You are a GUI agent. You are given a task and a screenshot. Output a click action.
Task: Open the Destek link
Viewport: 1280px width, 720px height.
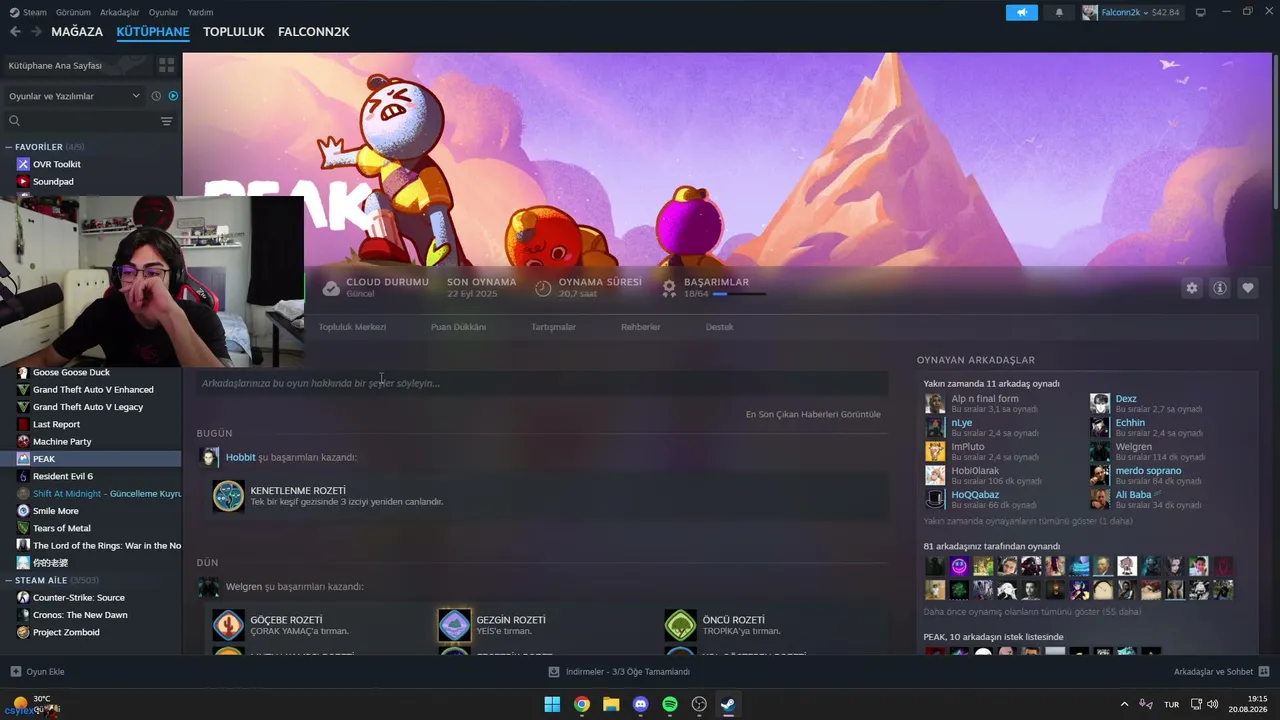coord(719,327)
